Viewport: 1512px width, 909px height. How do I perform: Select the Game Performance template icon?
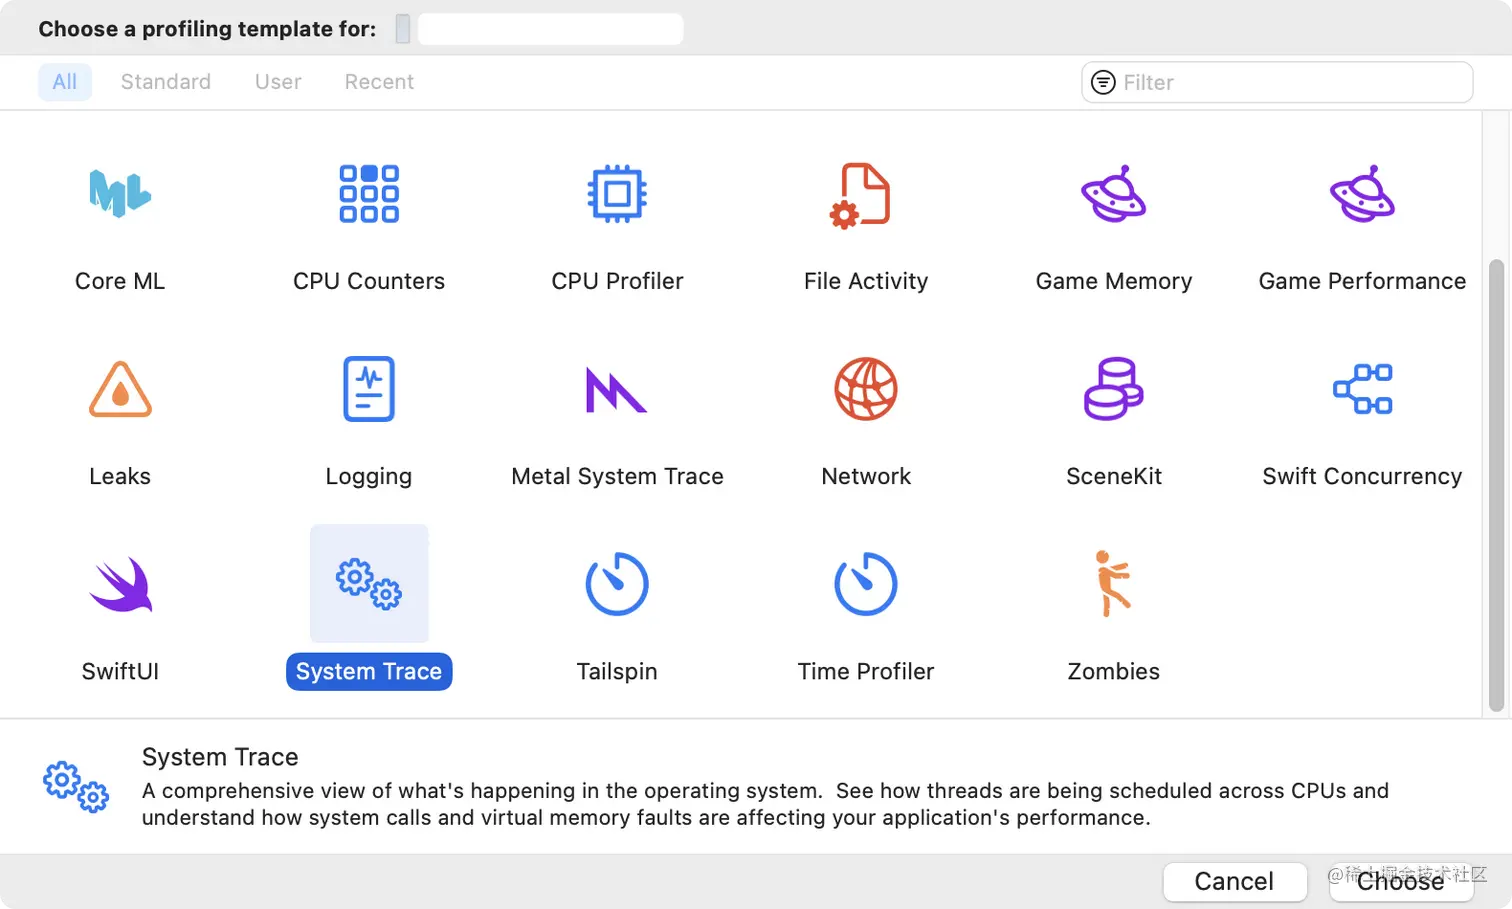click(1362, 193)
